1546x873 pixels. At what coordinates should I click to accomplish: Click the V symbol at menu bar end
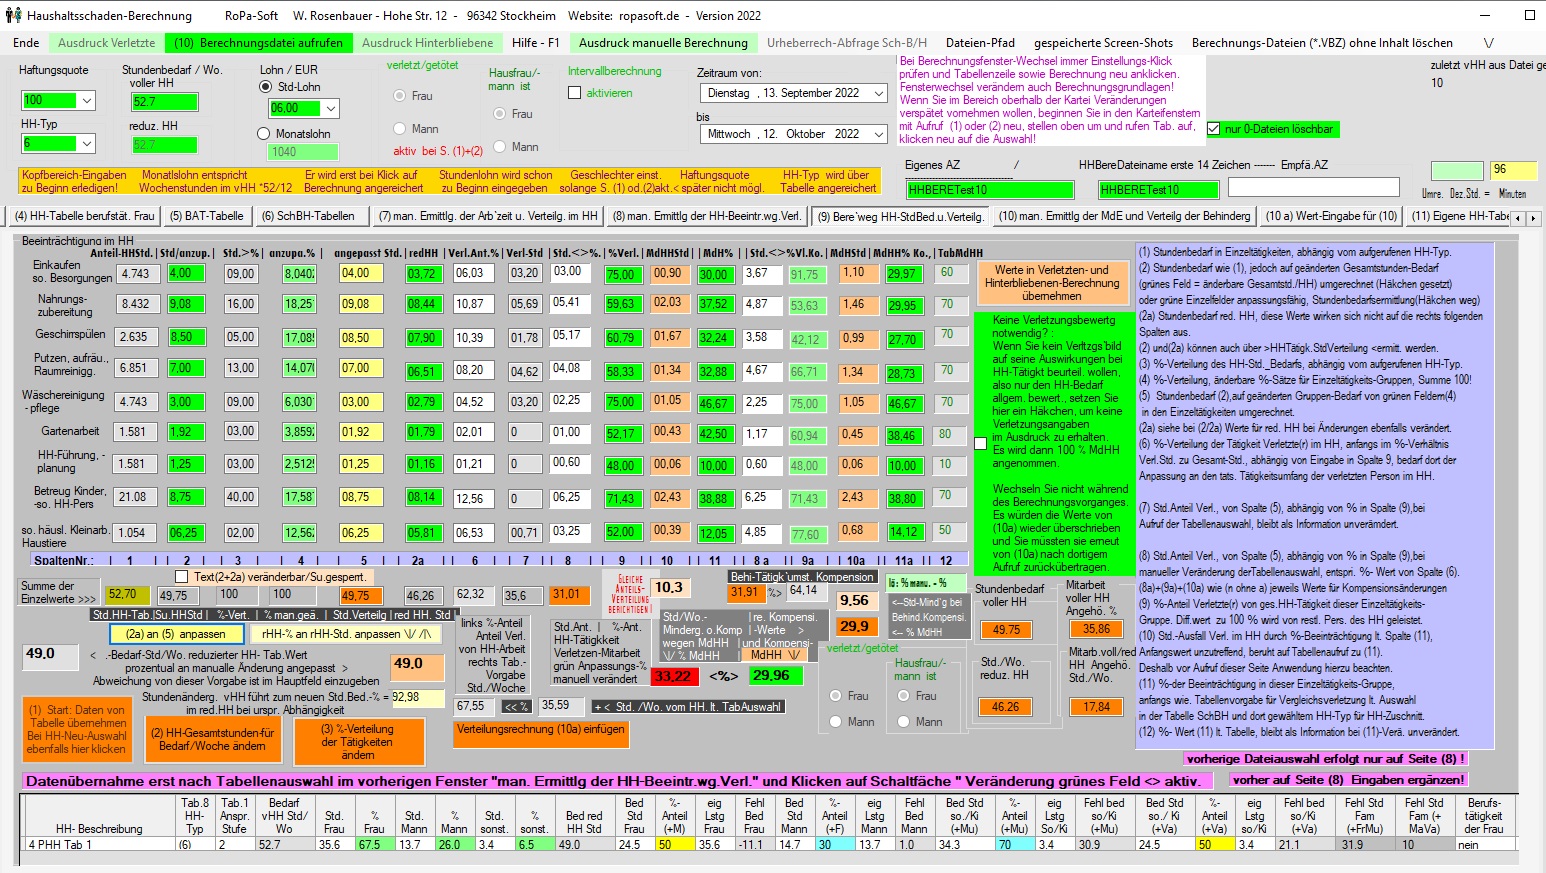tap(1488, 43)
